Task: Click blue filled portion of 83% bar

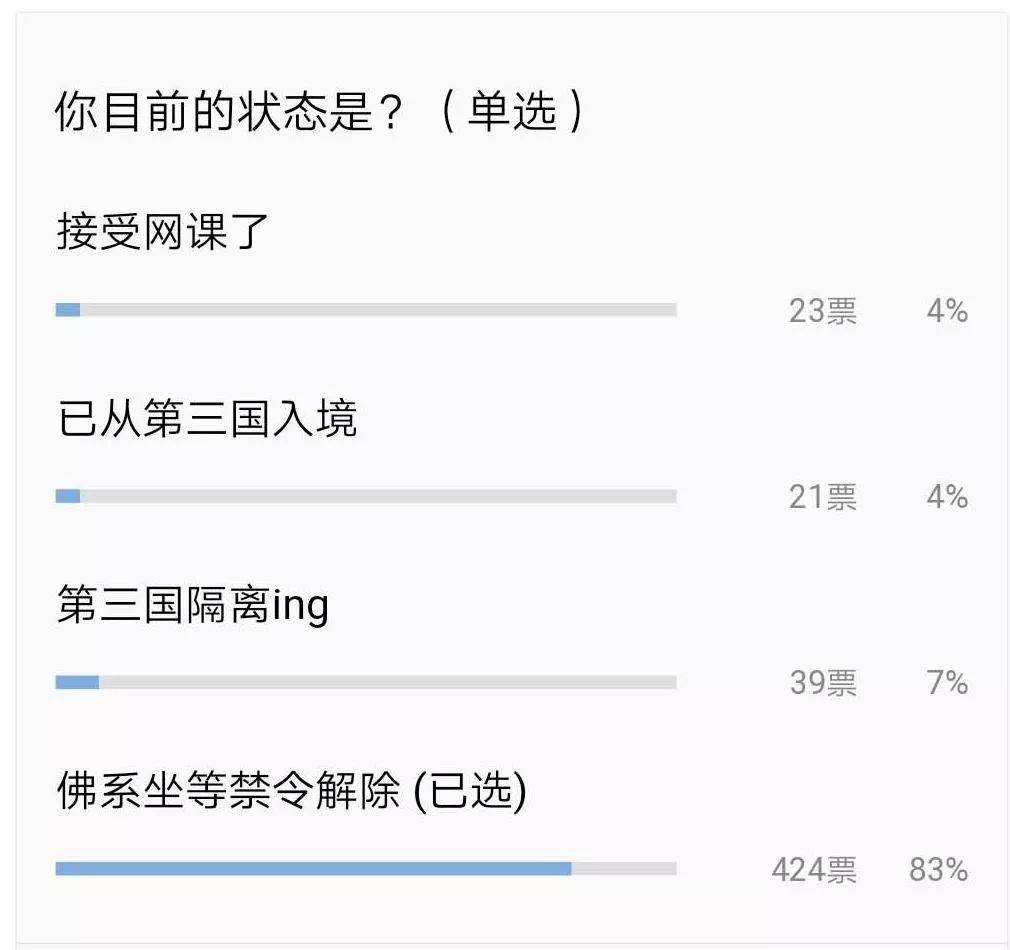Action: tap(313, 869)
